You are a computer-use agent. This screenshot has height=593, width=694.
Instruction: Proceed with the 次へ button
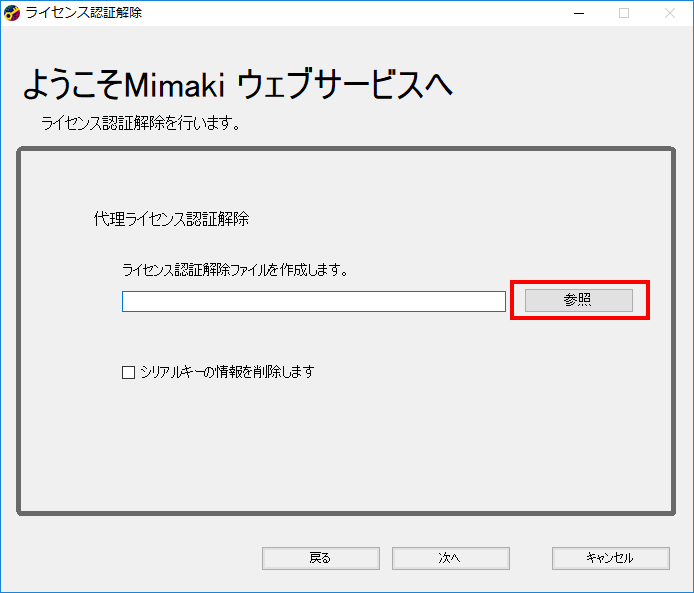tap(451, 558)
